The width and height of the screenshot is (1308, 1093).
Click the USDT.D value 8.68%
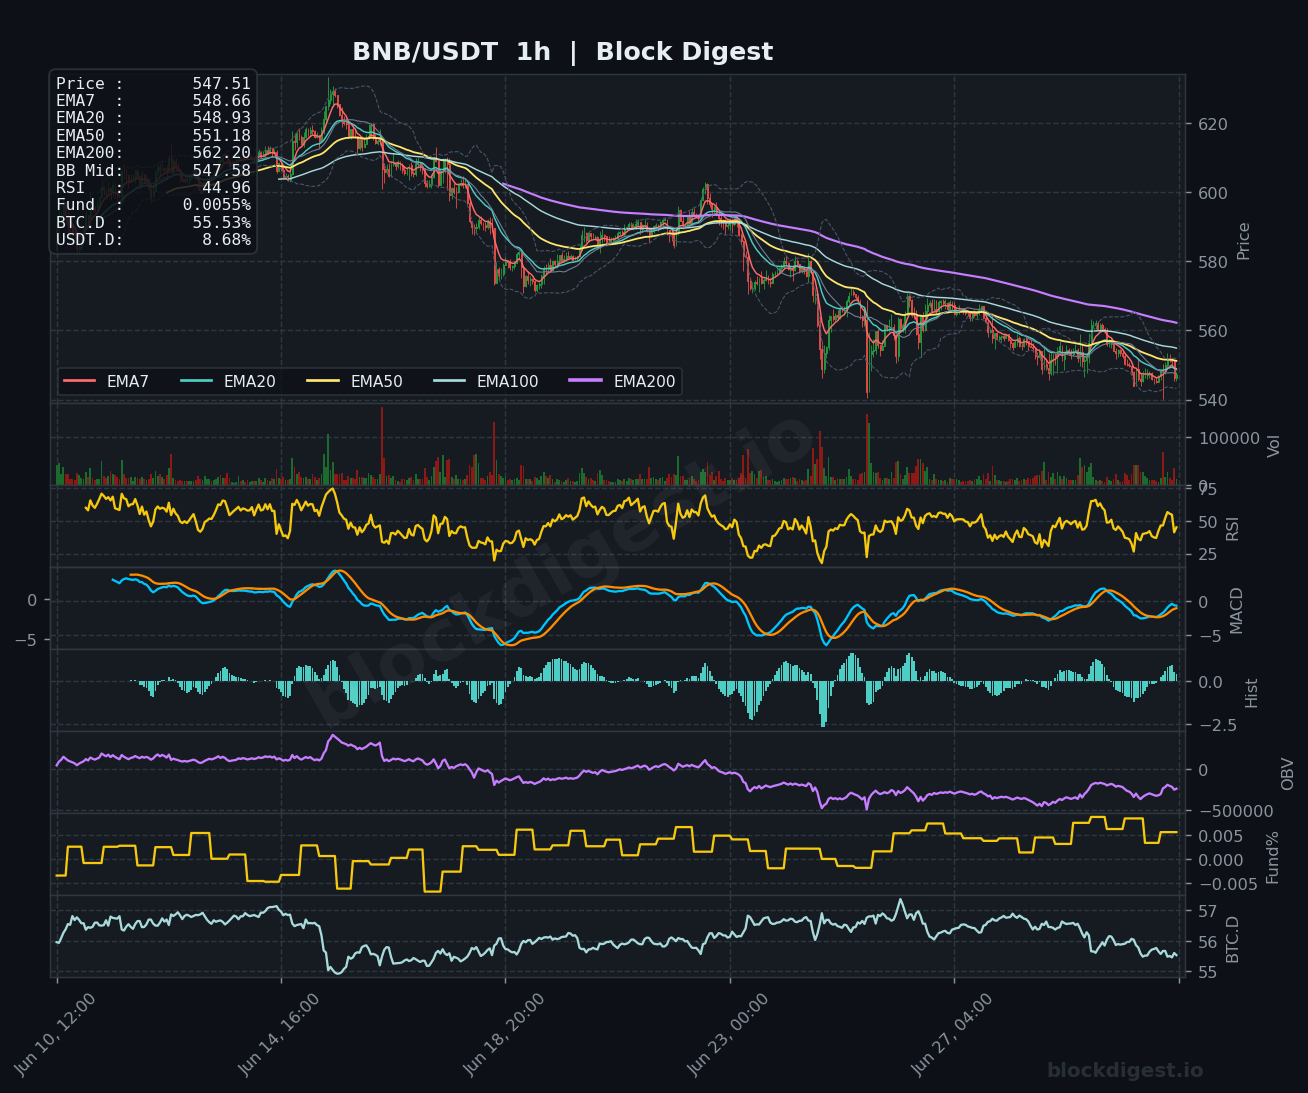coord(227,240)
